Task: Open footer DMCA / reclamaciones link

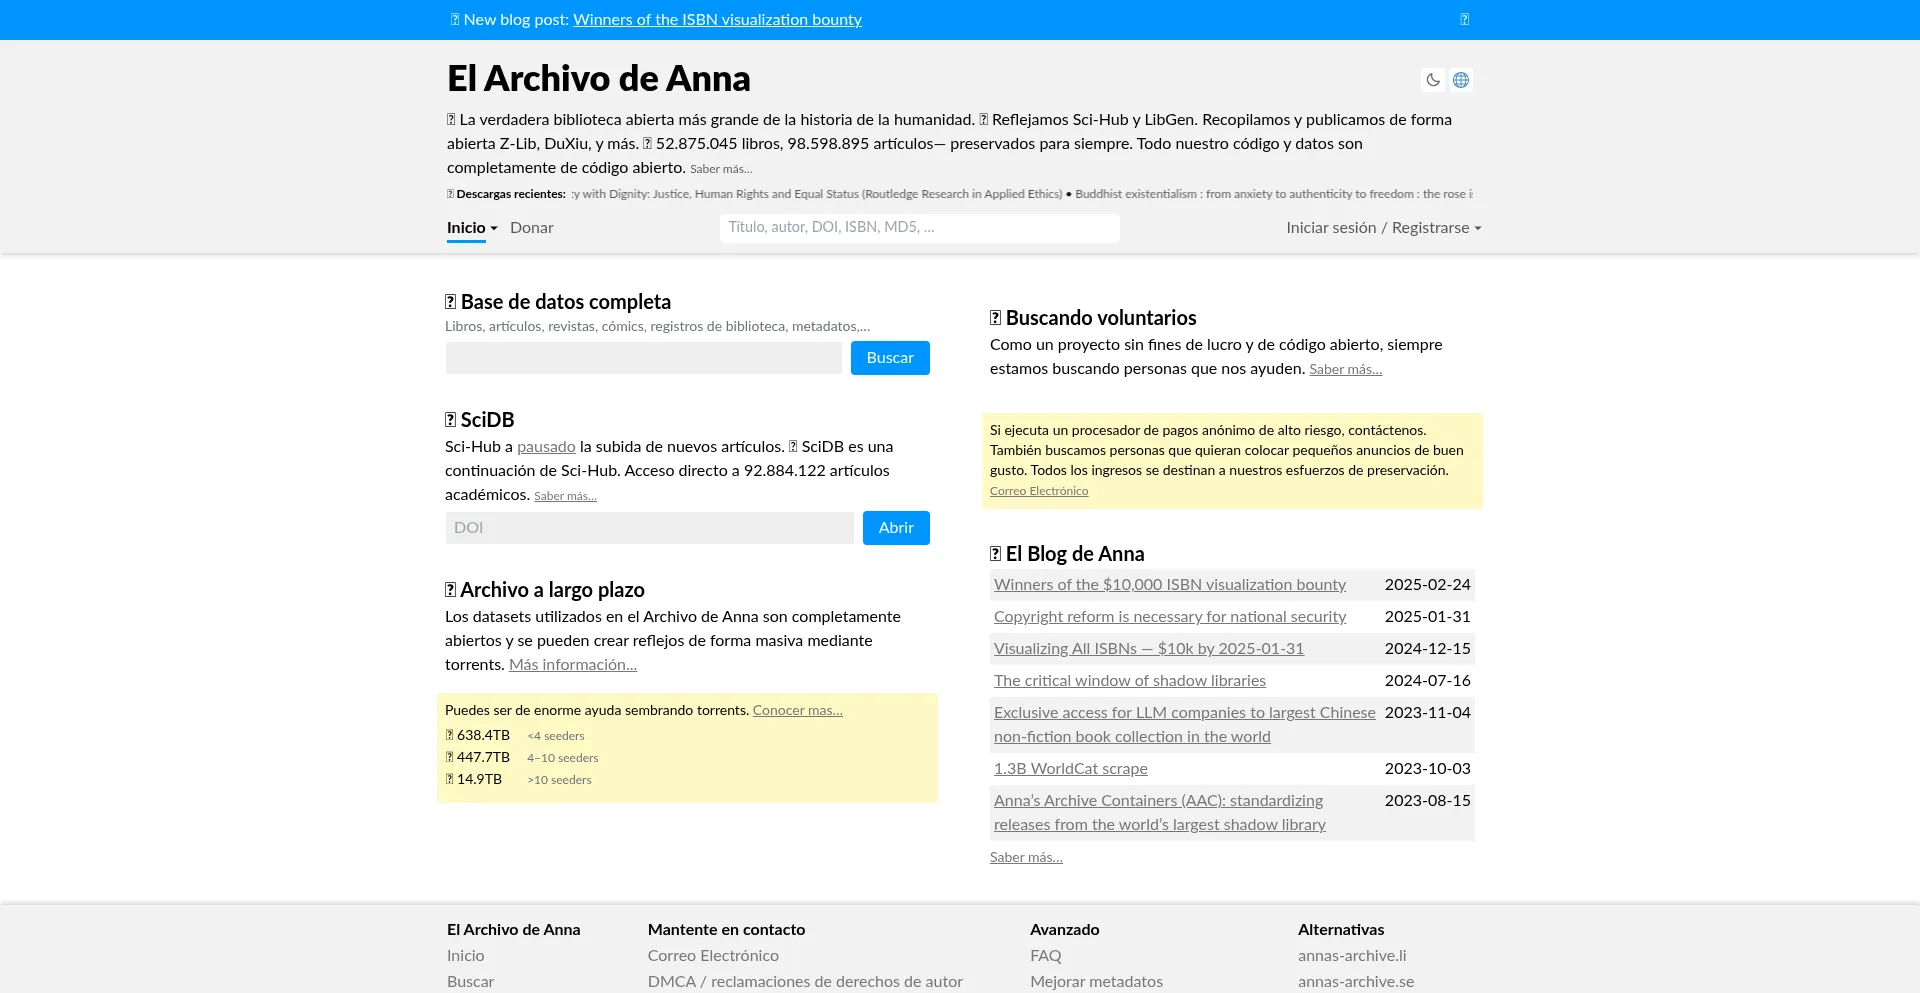Action: click(805, 982)
